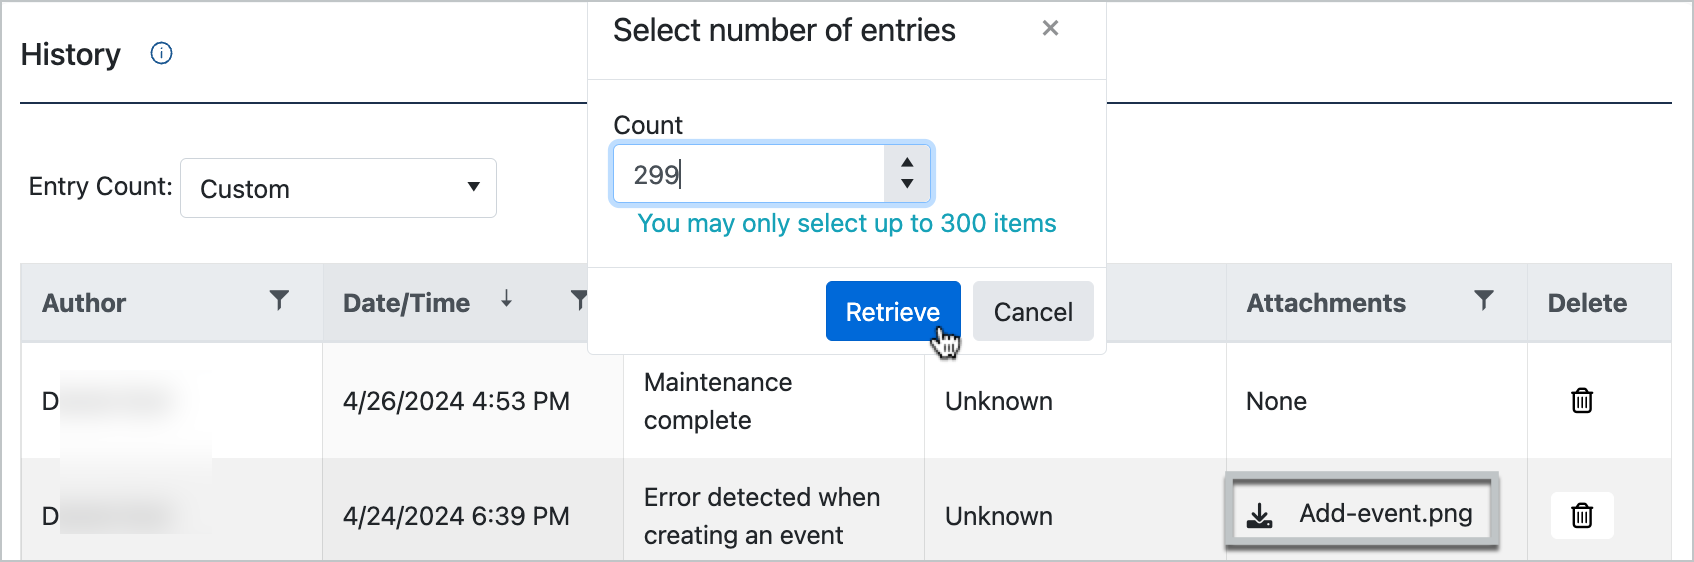Delete the Maintenance complete entry
1694x562 pixels.
(1582, 401)
